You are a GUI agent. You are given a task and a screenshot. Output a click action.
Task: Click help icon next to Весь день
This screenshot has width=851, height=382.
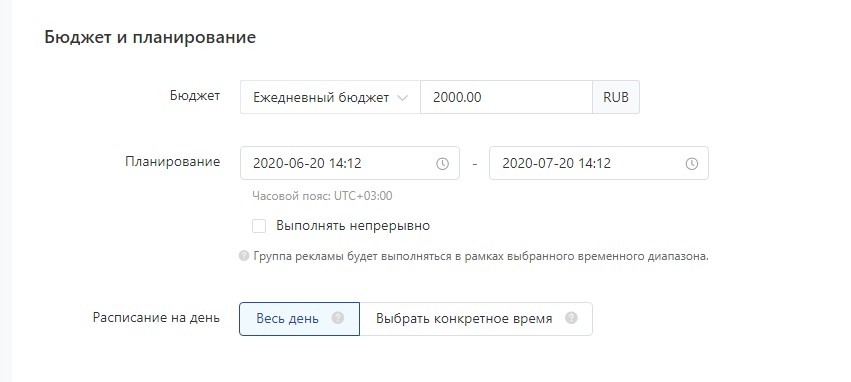(x=338, y=318)
